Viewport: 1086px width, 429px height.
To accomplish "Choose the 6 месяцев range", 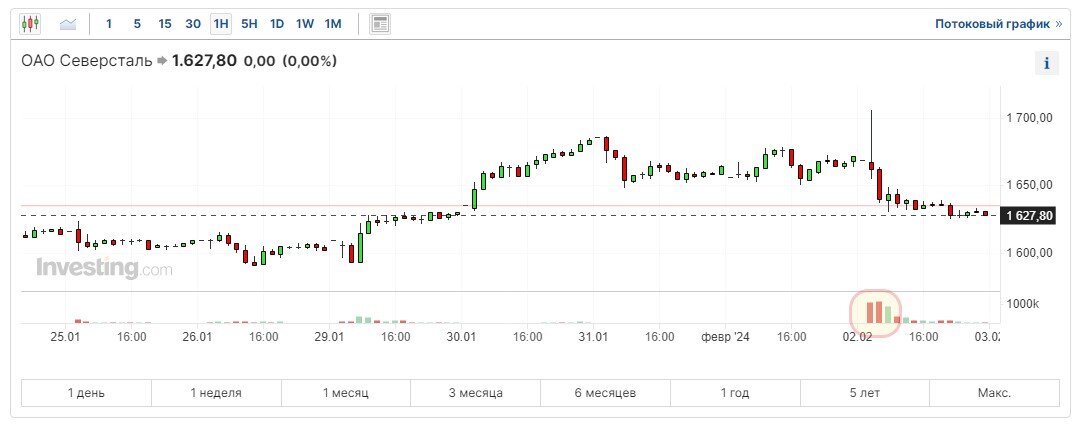I will tap(605, 393).
